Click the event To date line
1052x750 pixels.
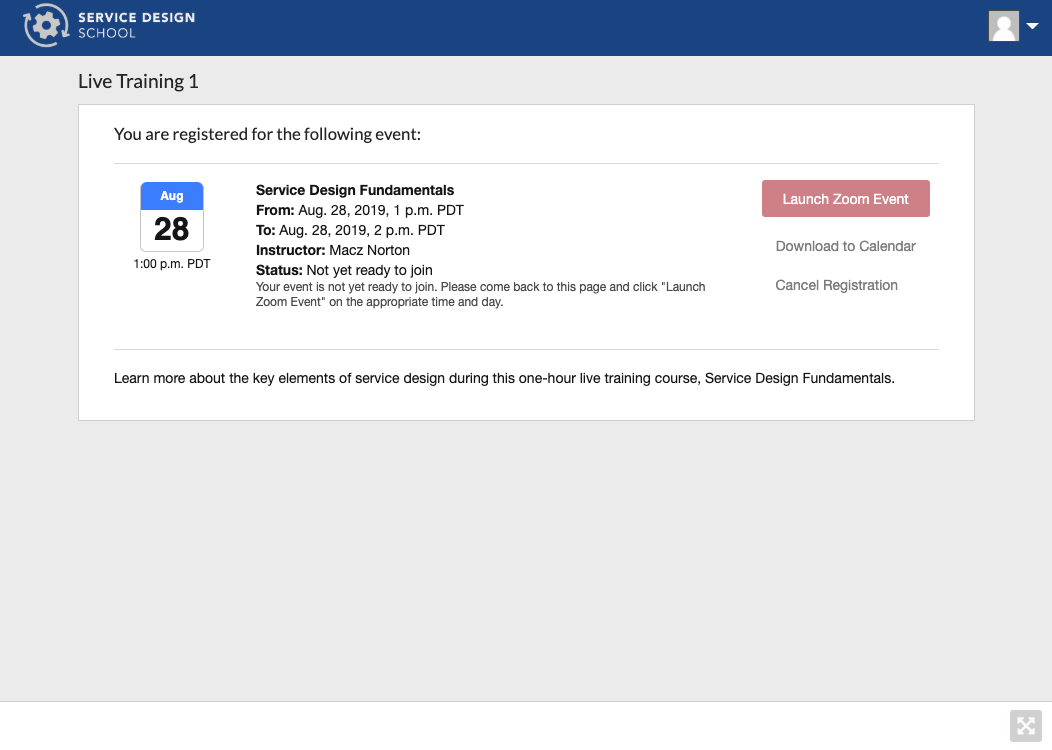[350, 230]
